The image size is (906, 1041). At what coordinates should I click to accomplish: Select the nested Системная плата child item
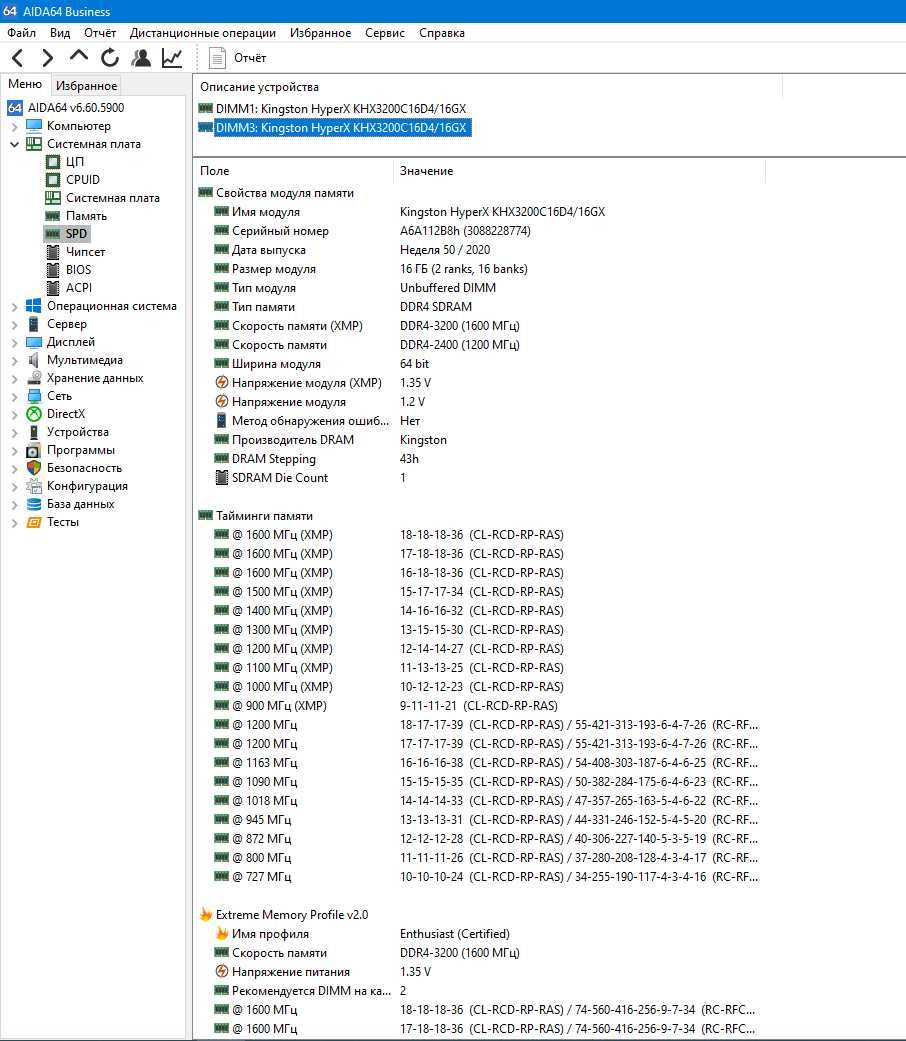pyautogui.click(x=103, y=198)
